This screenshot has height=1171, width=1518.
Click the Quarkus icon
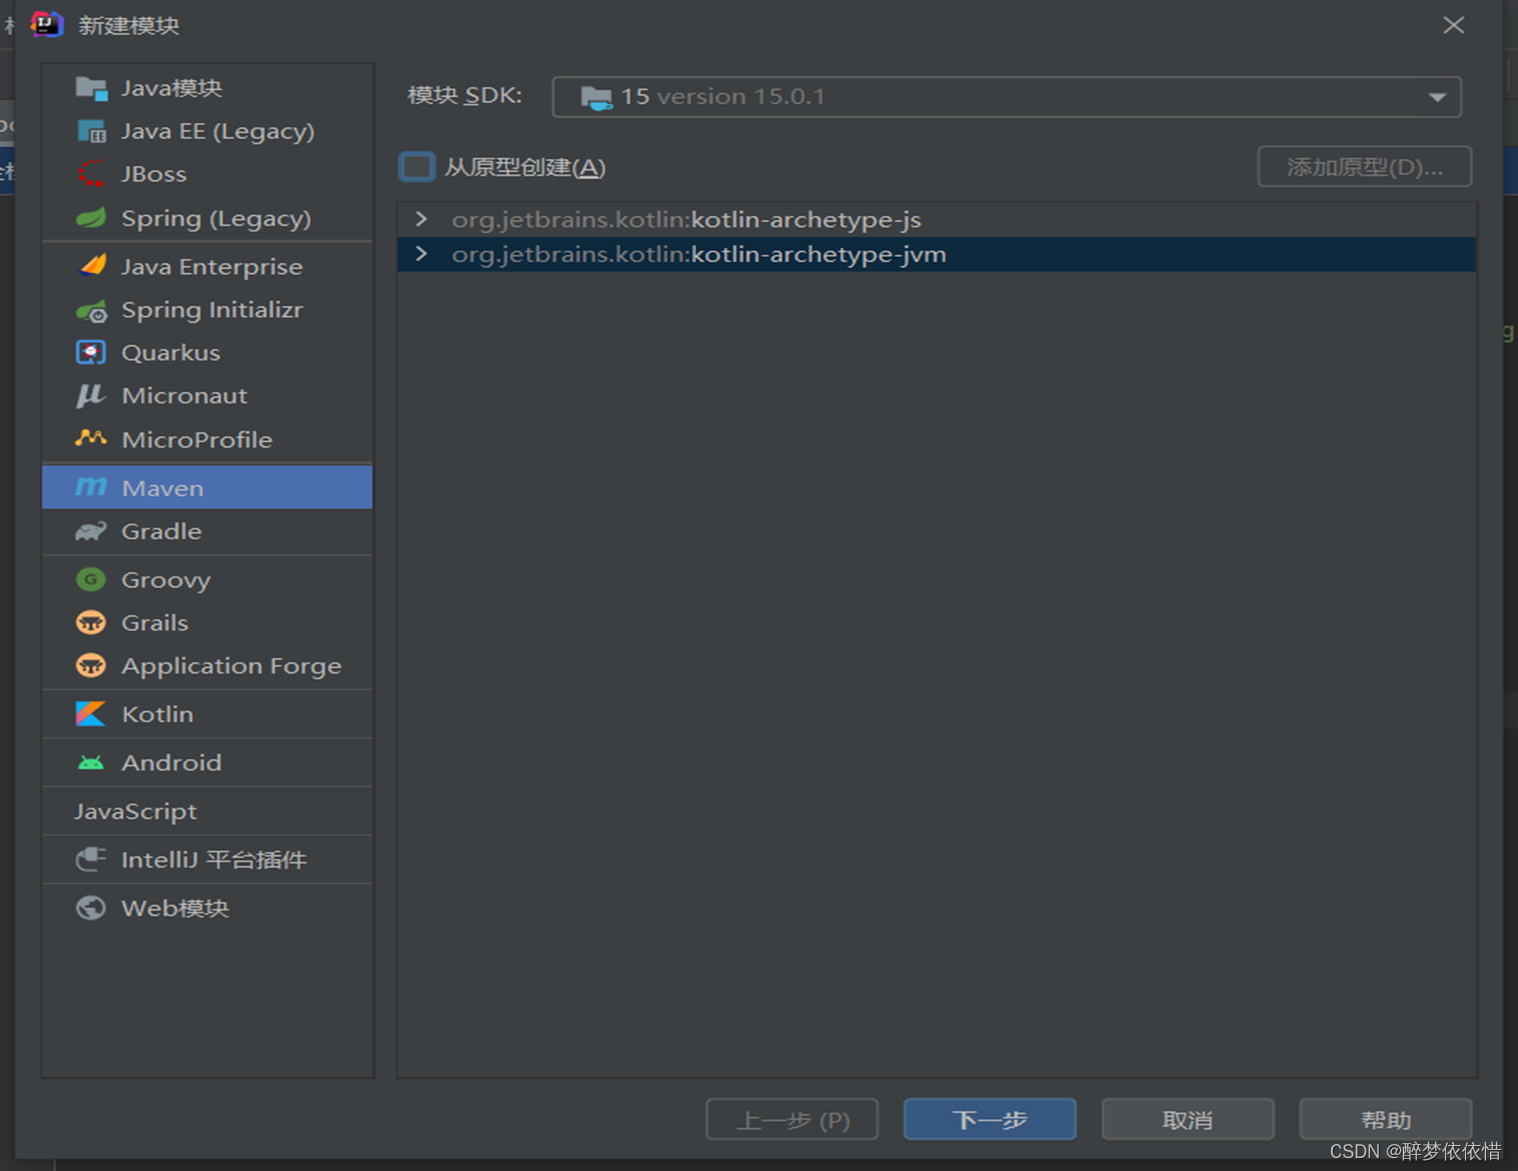(x=91, y=353)
